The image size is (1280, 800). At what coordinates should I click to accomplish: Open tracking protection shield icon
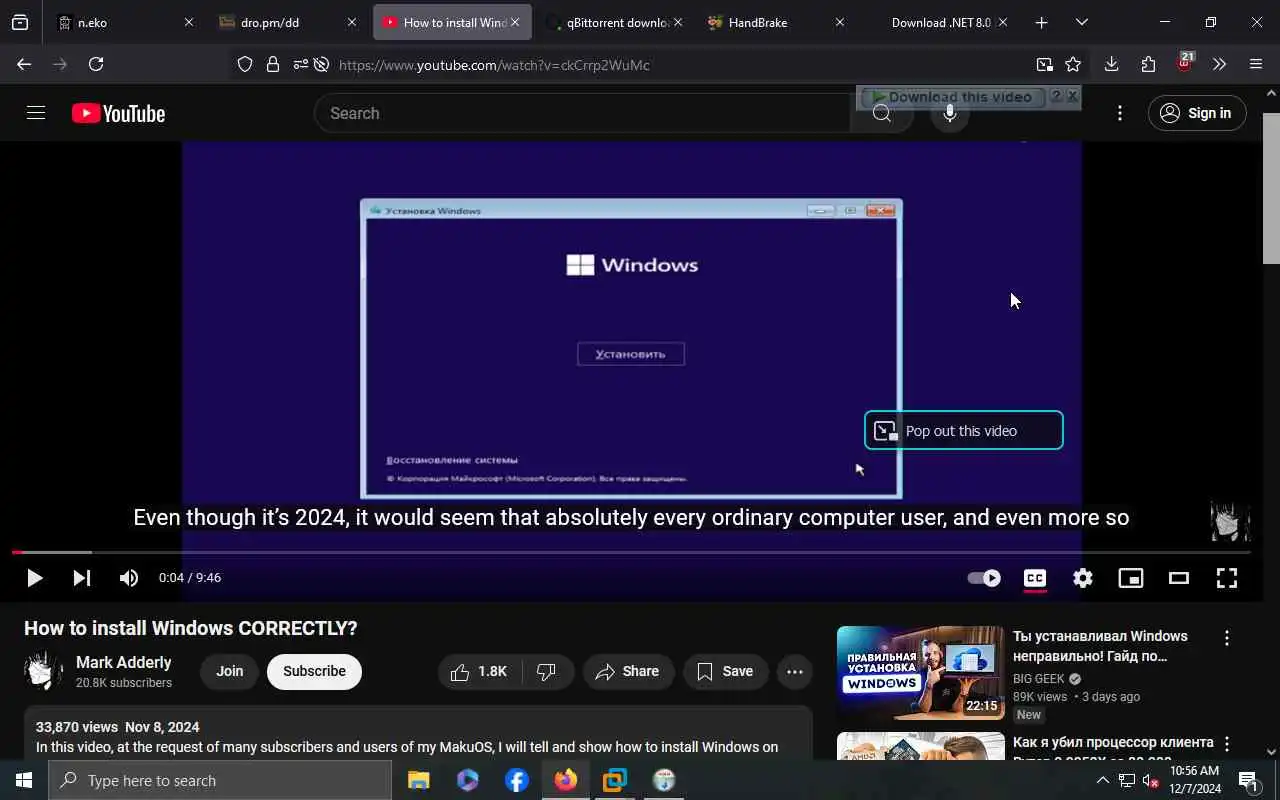pyautogui.click(x=245, y=65)
